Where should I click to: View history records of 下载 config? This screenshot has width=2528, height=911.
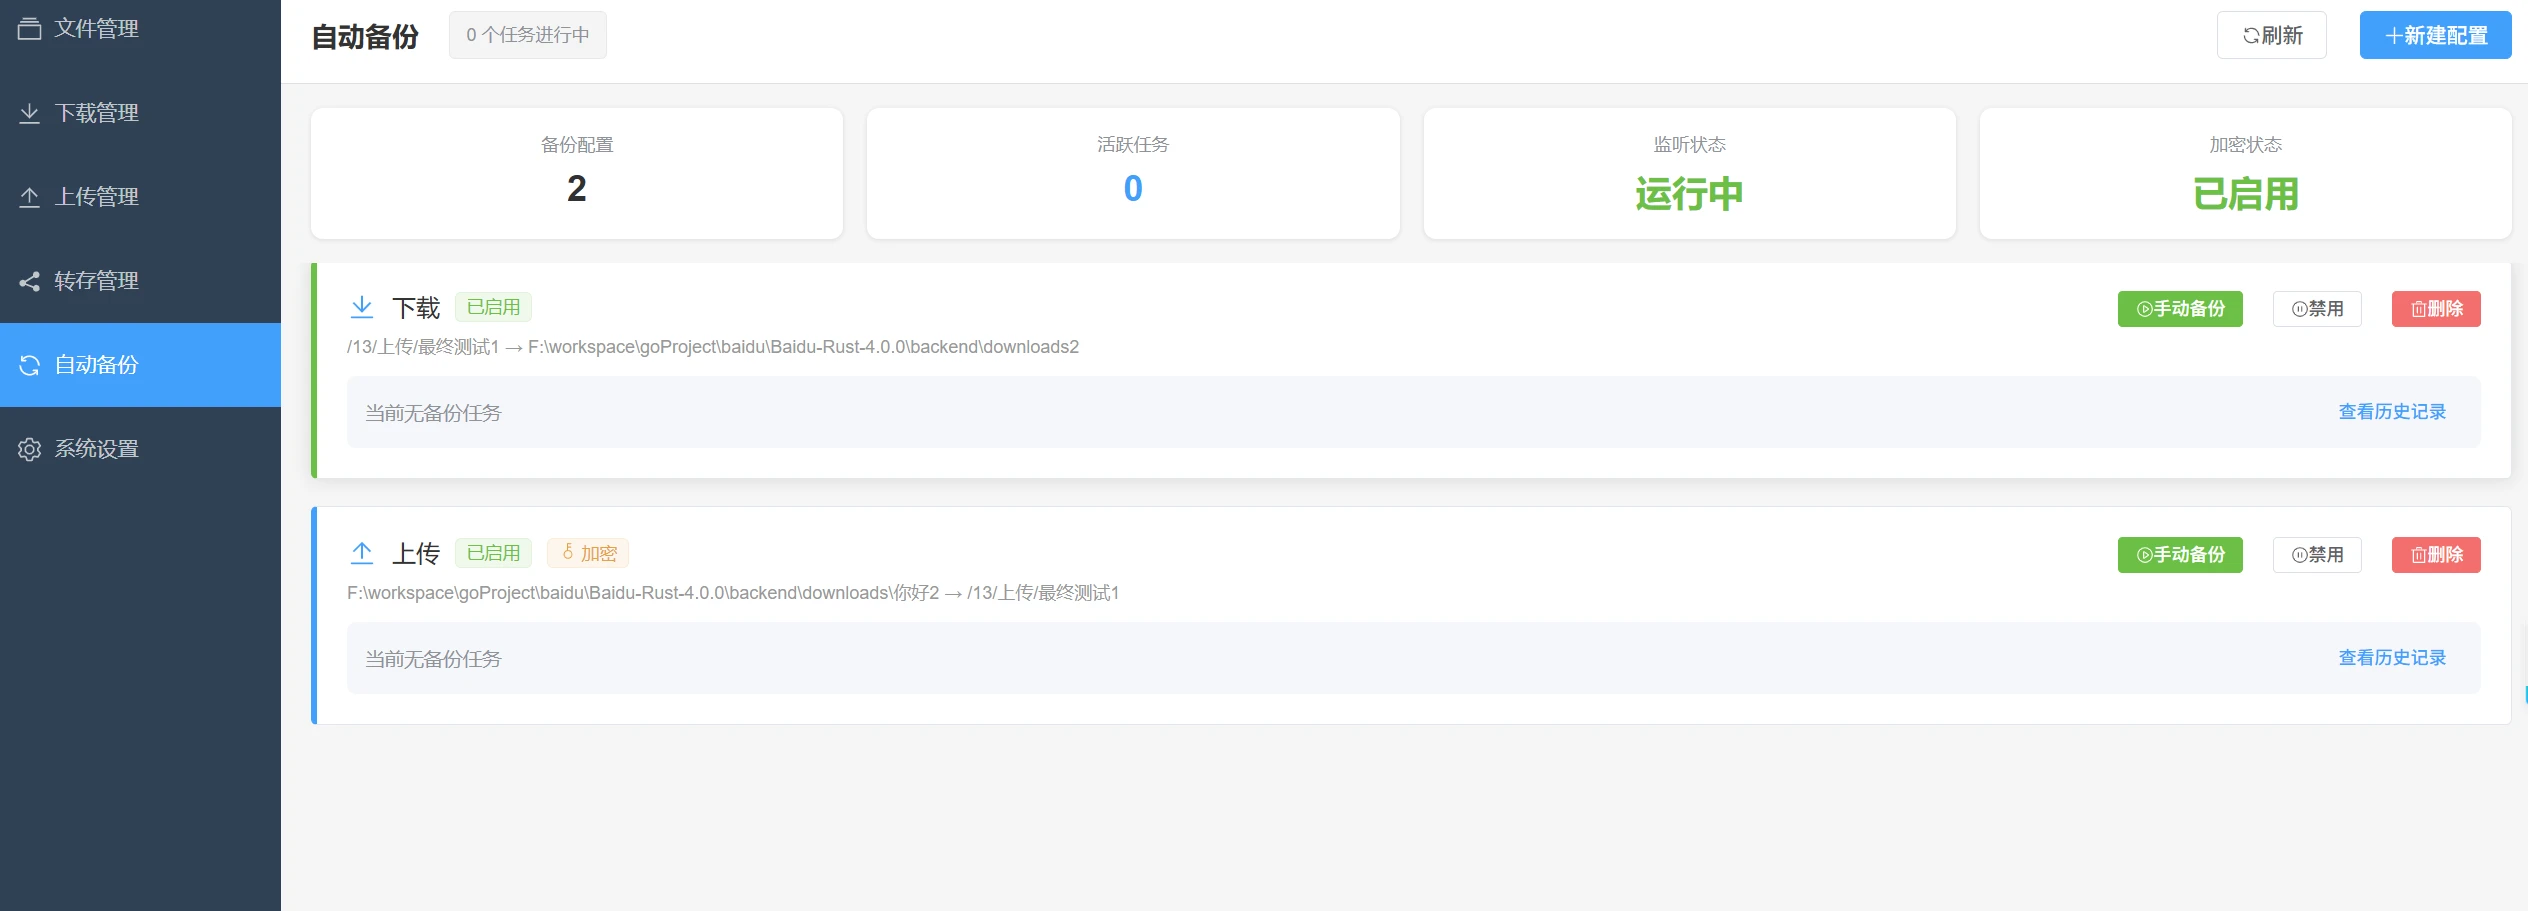coord(2392,412)
